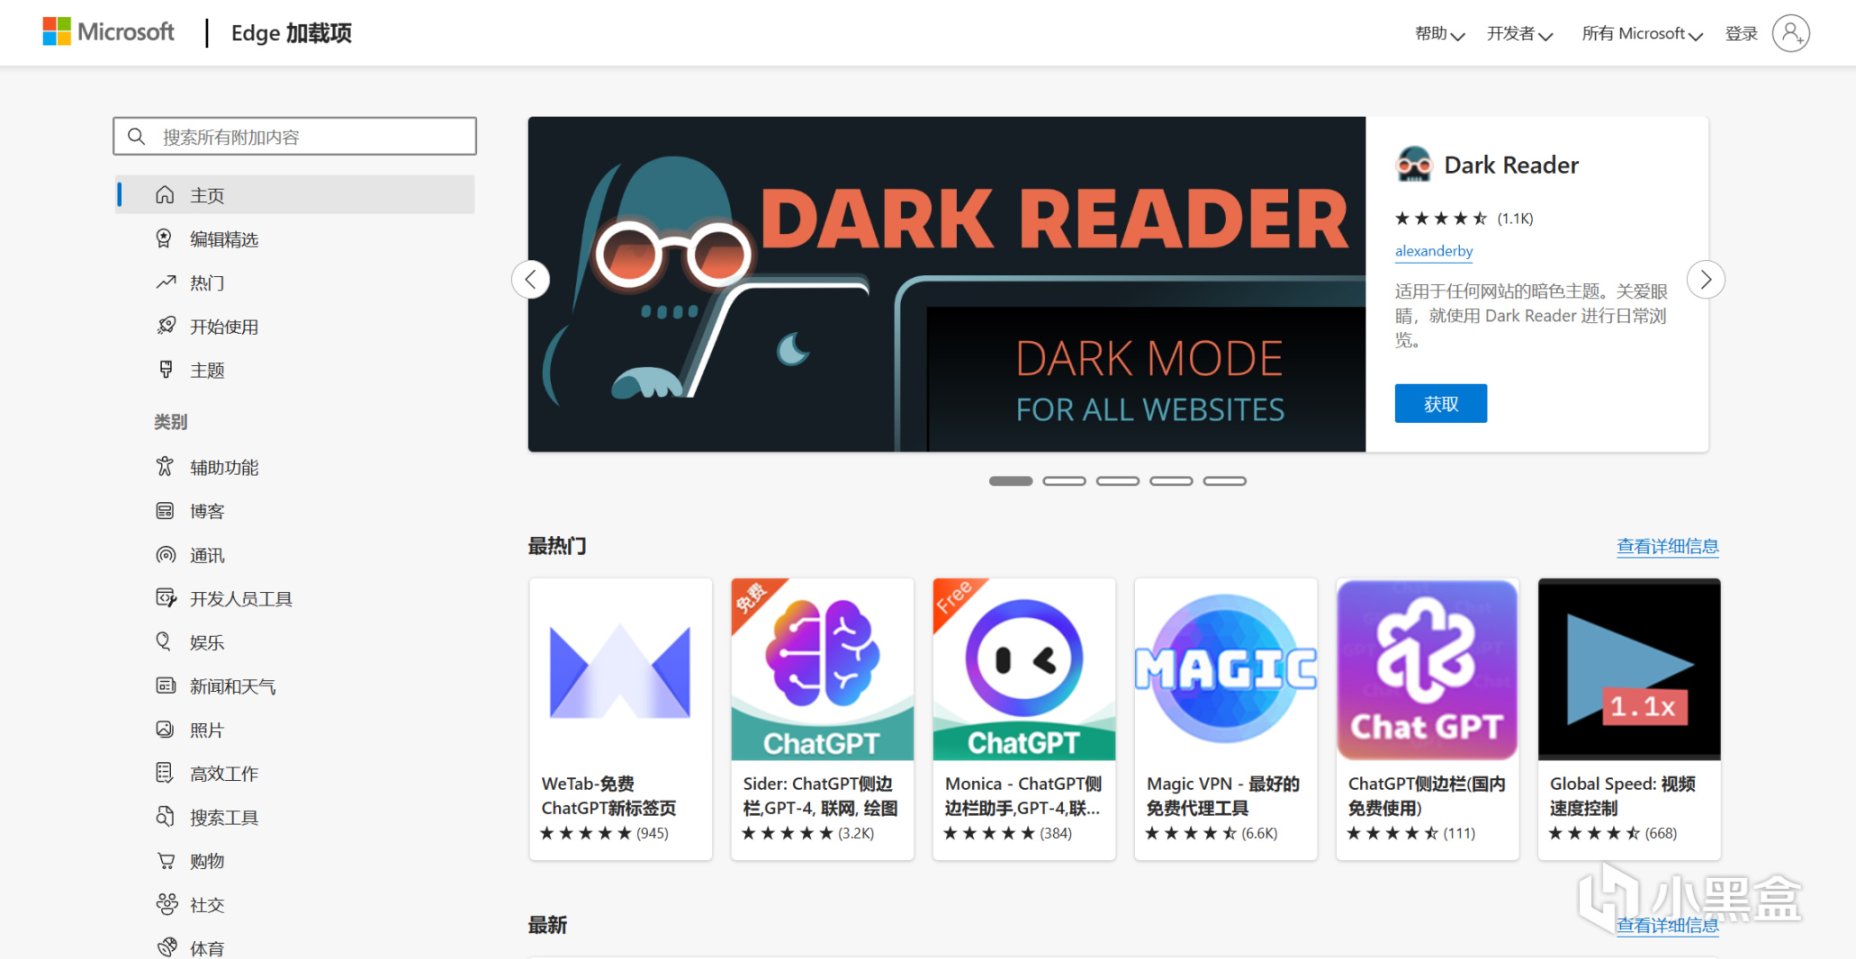Jump to the fifth carousel slide indicator
Image resolution: width=1856 pixels, height=959 pixels.
pyautogui.click(x=1224, y=481)
